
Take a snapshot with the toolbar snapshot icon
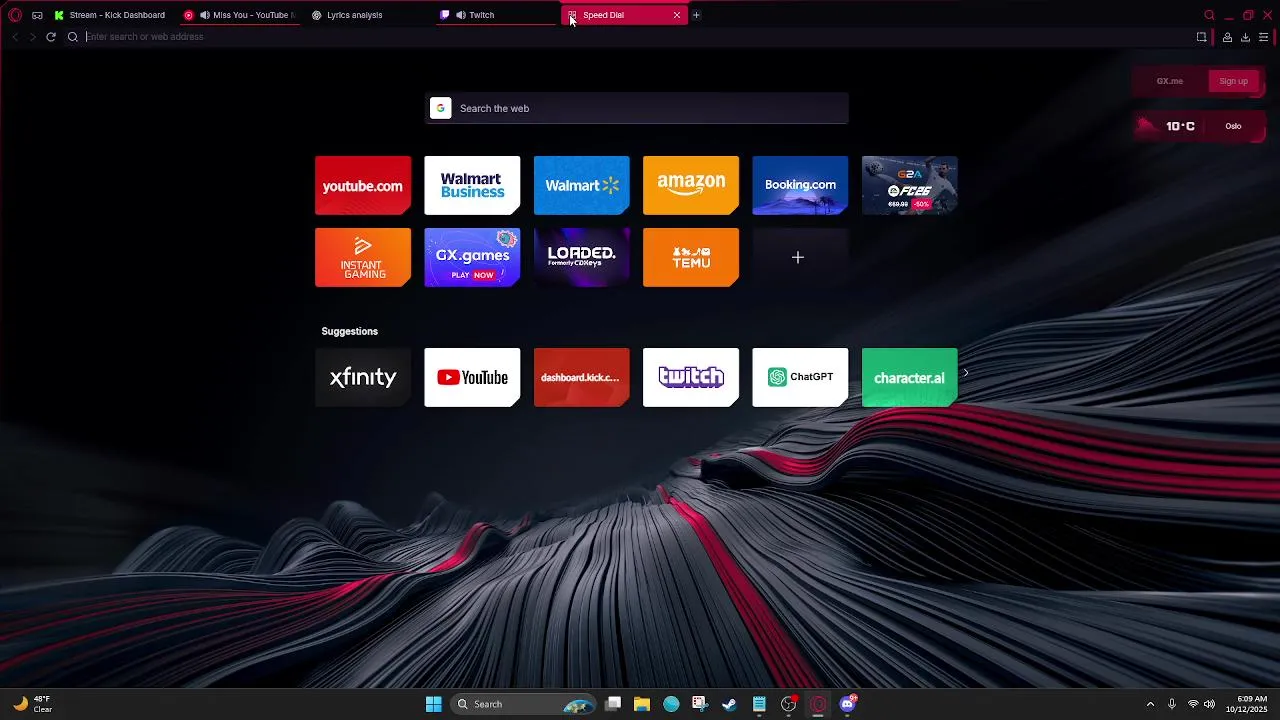(1202, 37)
